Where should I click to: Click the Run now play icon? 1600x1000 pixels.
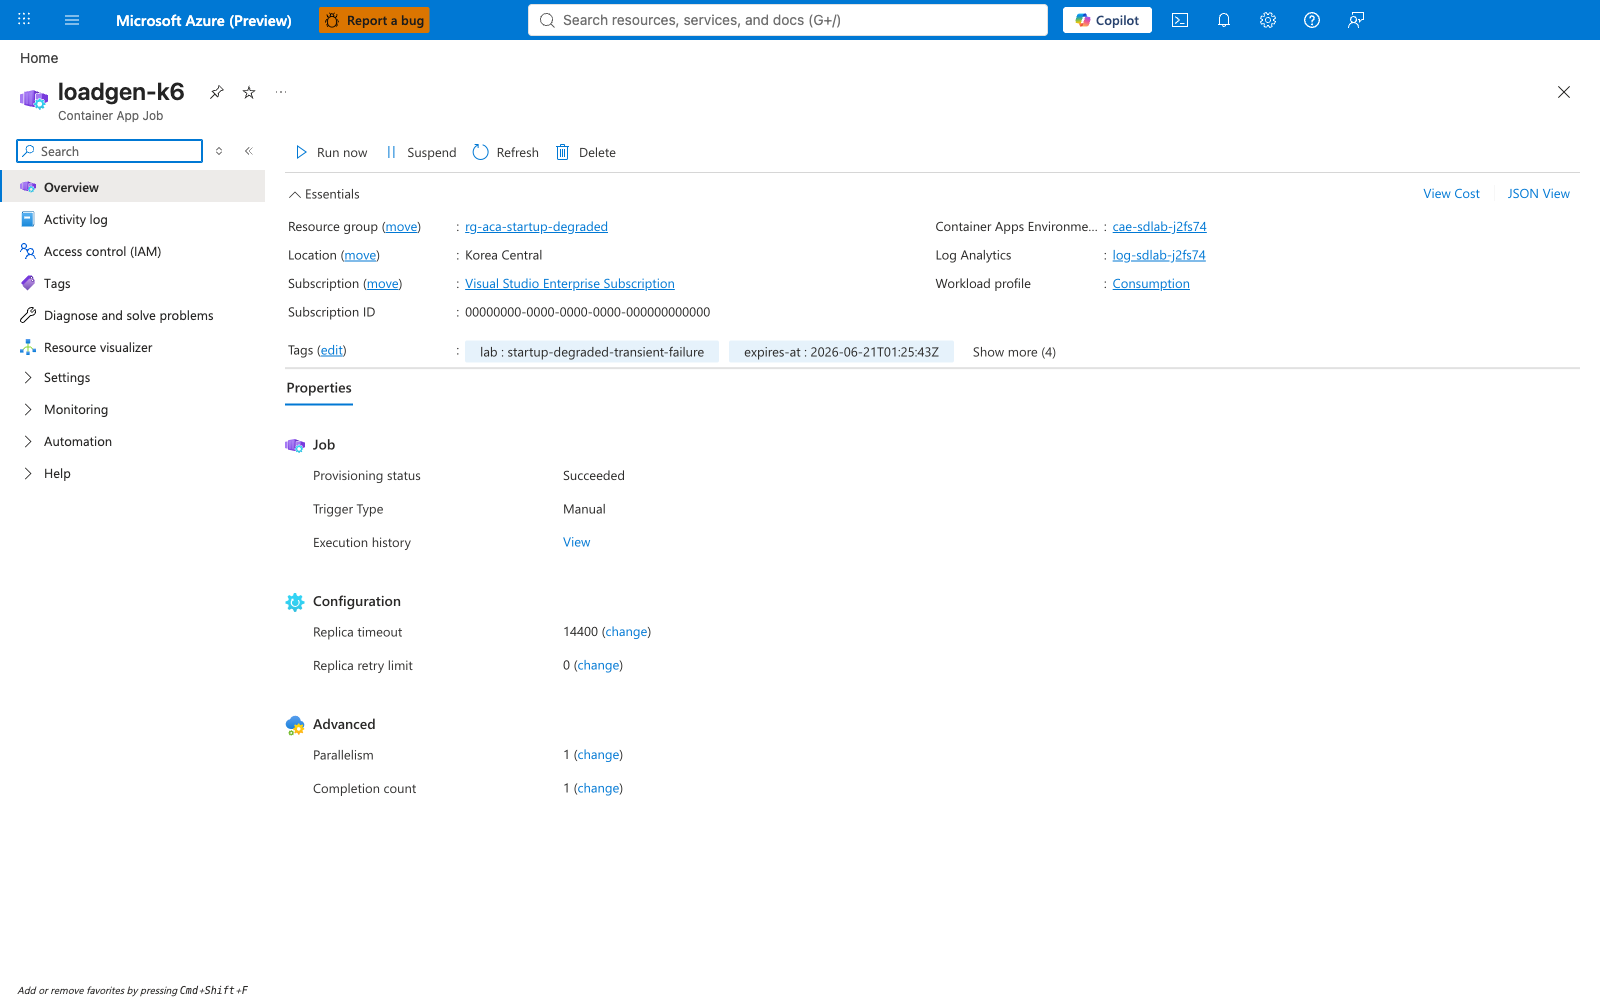301,152
